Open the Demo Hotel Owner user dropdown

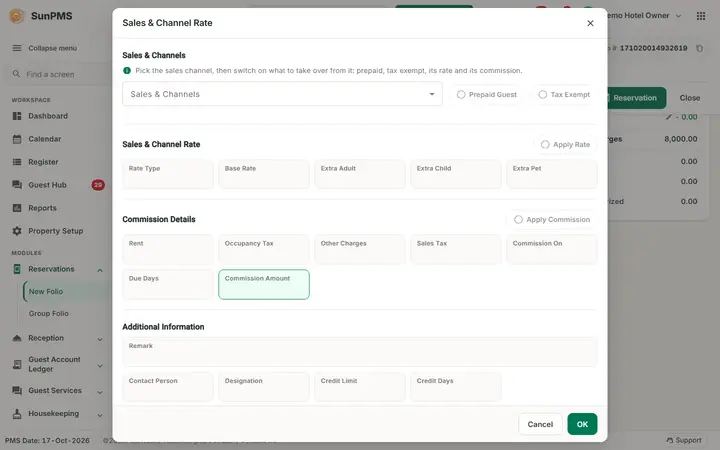click(643, 16)
